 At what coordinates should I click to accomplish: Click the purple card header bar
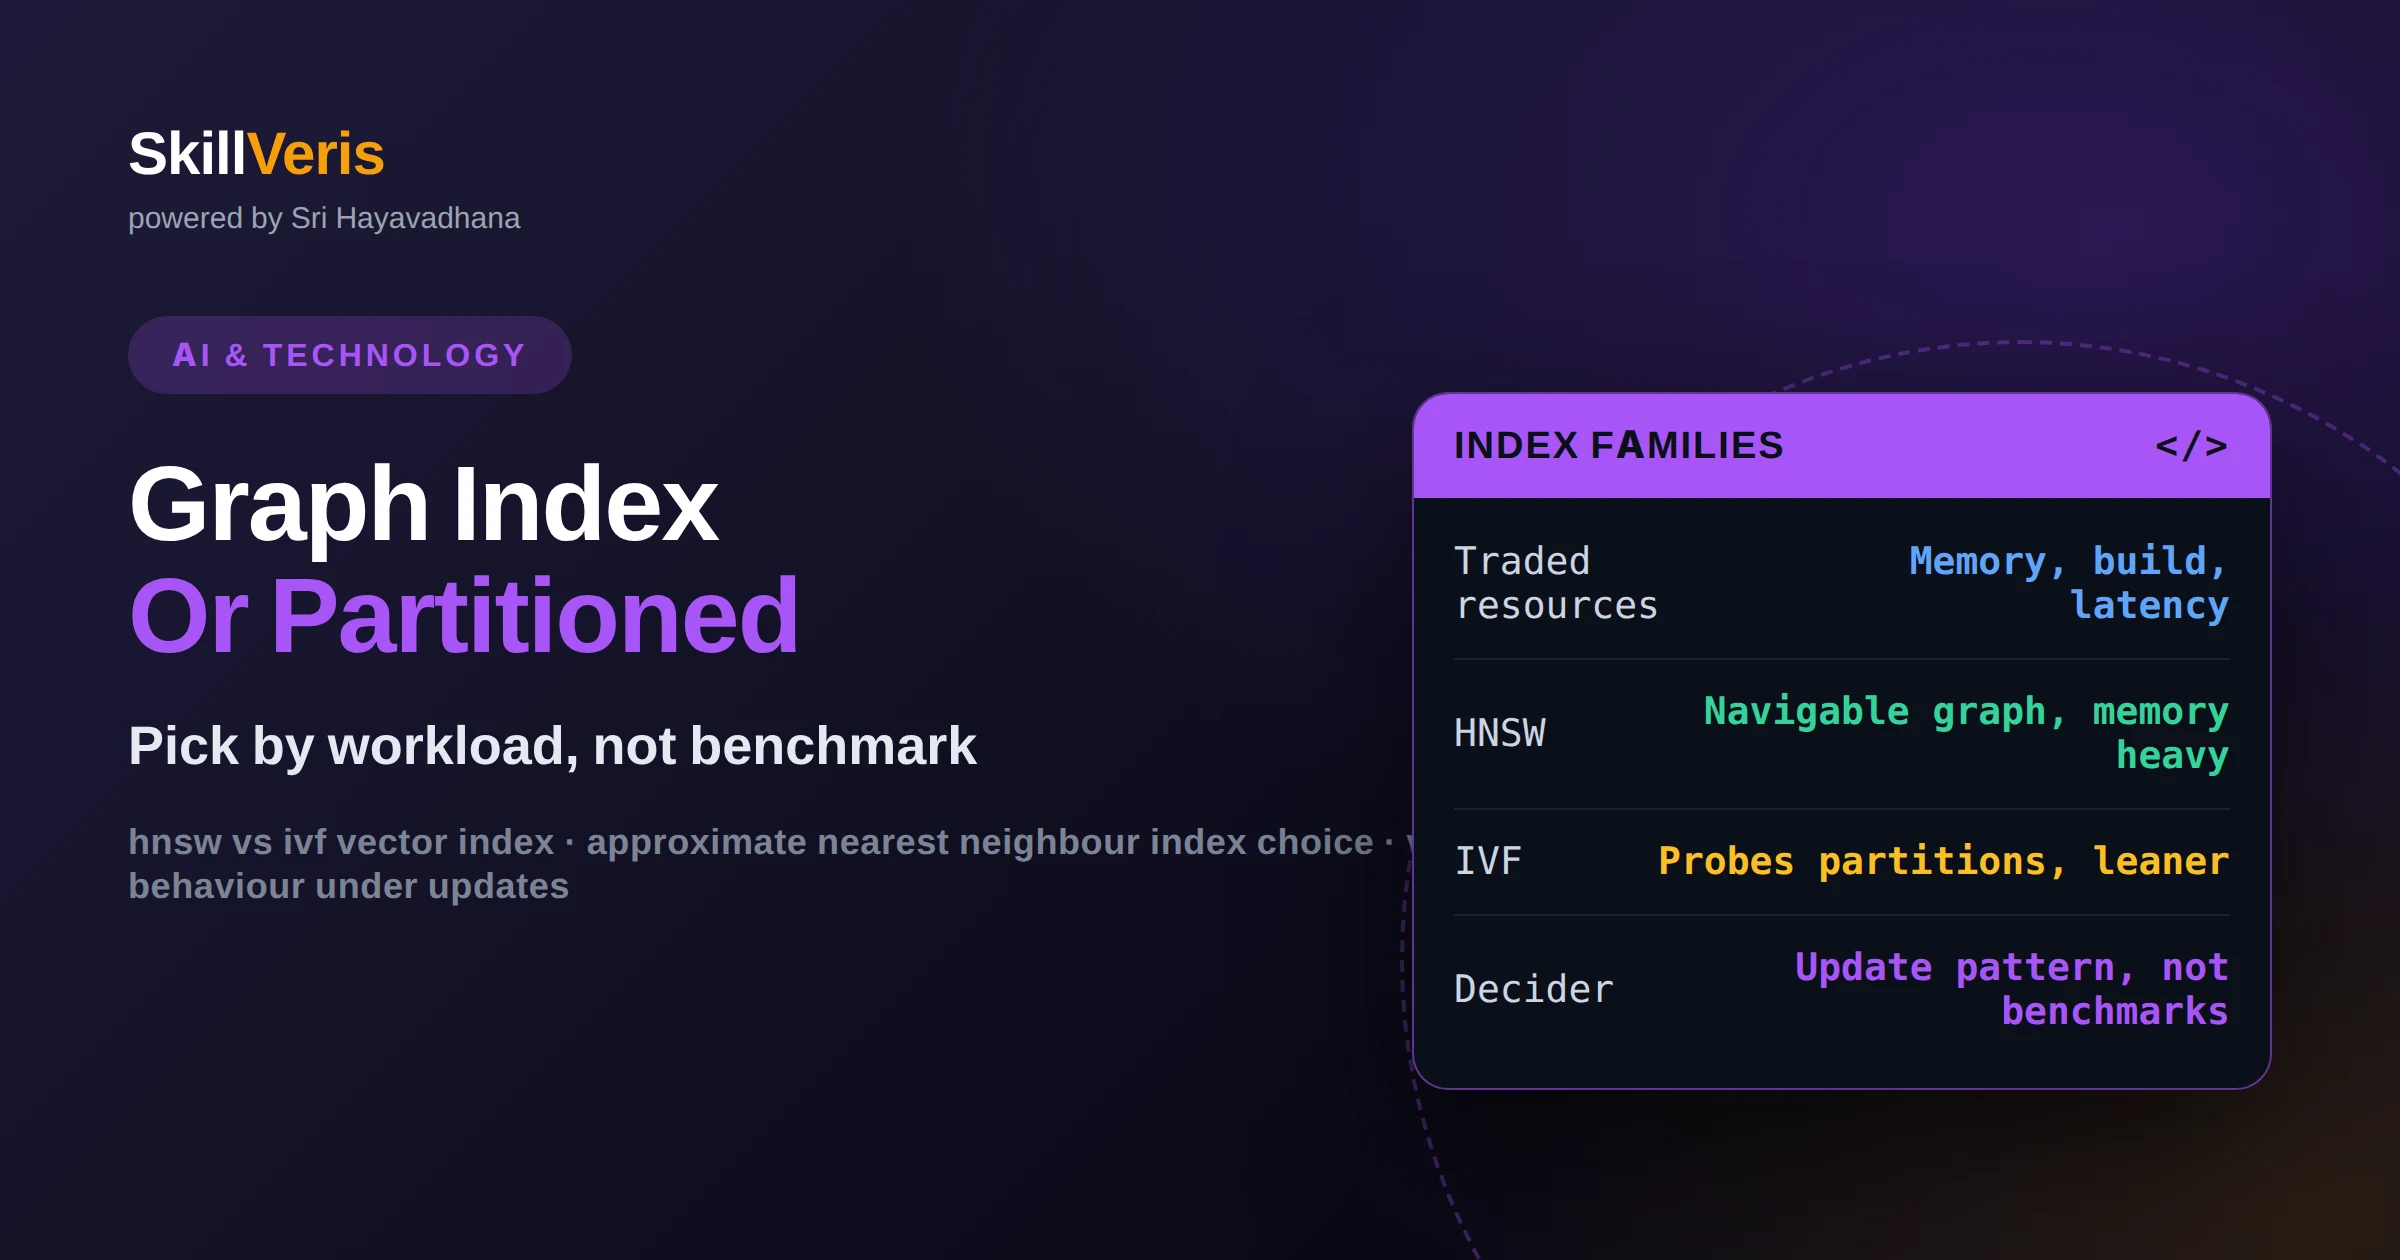click(1842, 446)
